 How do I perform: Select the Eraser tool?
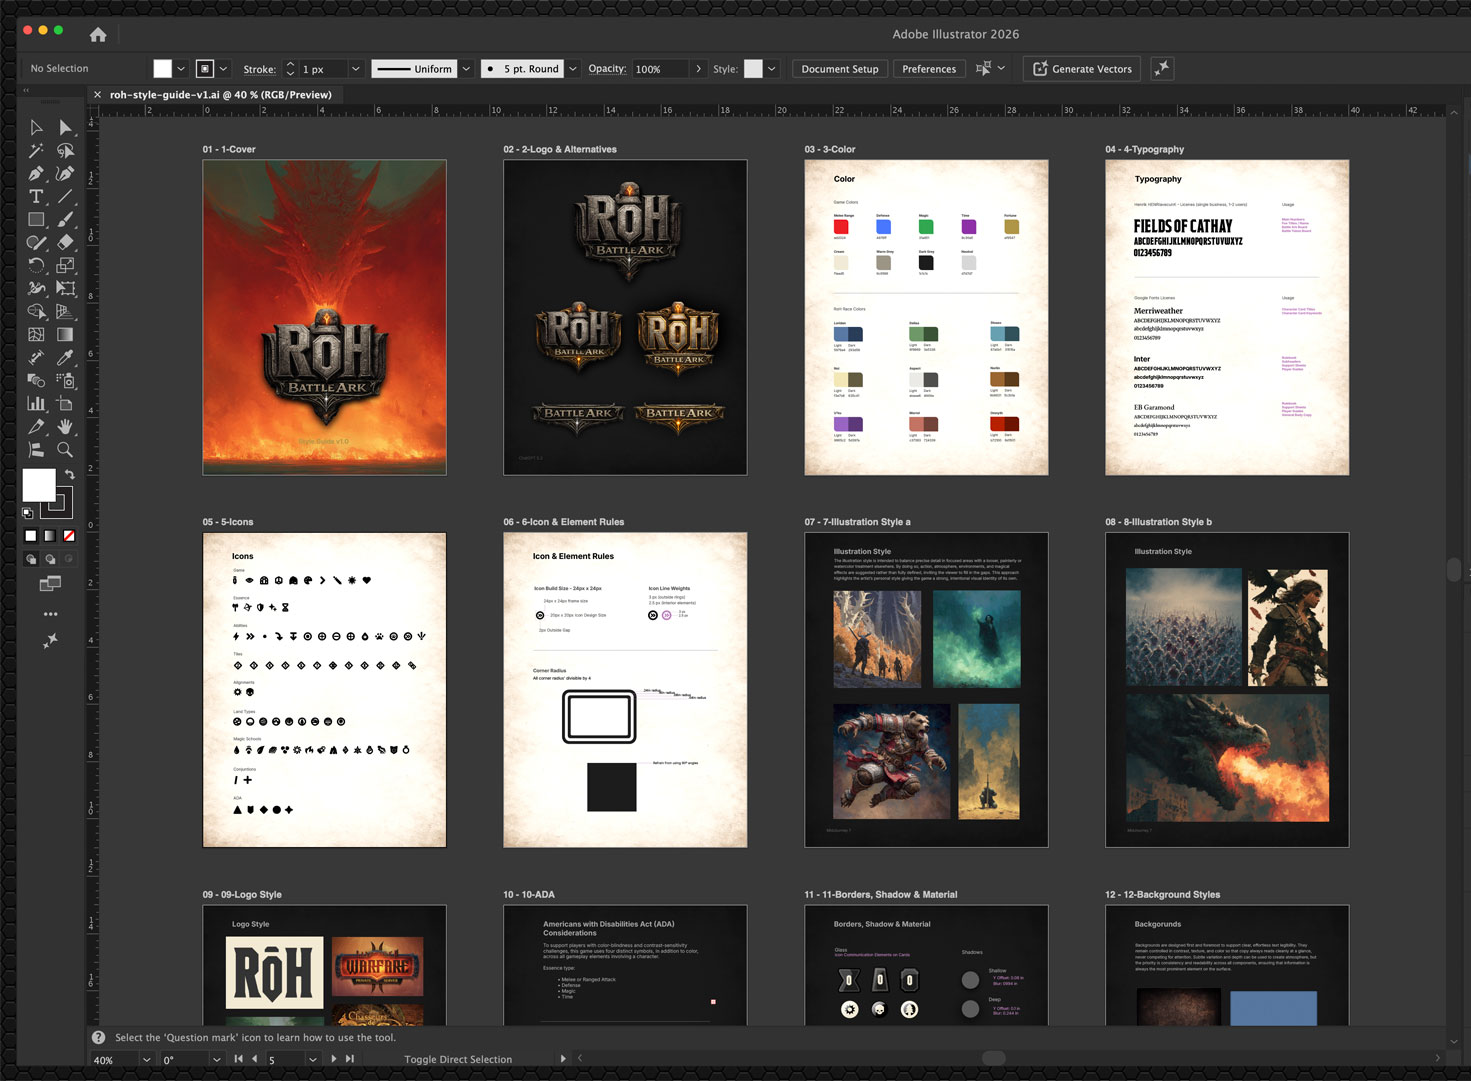pyautogui.click(x=65, y=242)
